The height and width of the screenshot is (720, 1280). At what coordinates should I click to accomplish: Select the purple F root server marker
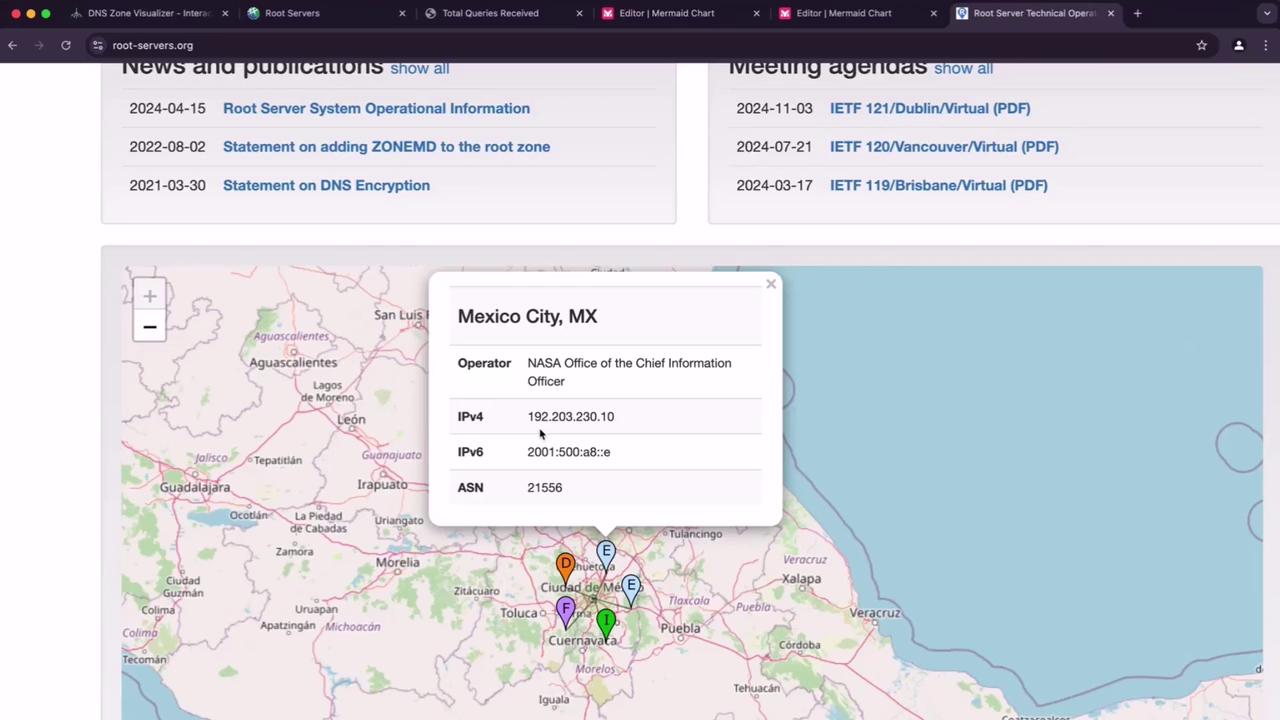[x=566, y=609]
